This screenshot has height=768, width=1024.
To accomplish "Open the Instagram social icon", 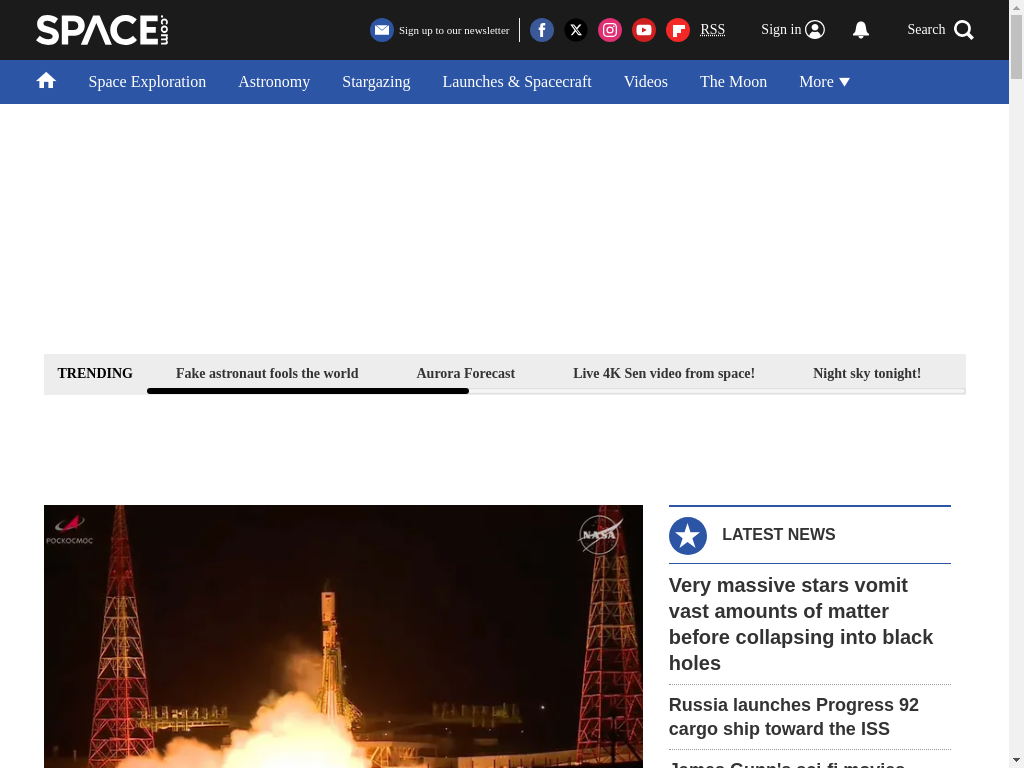I will (610, 30).
